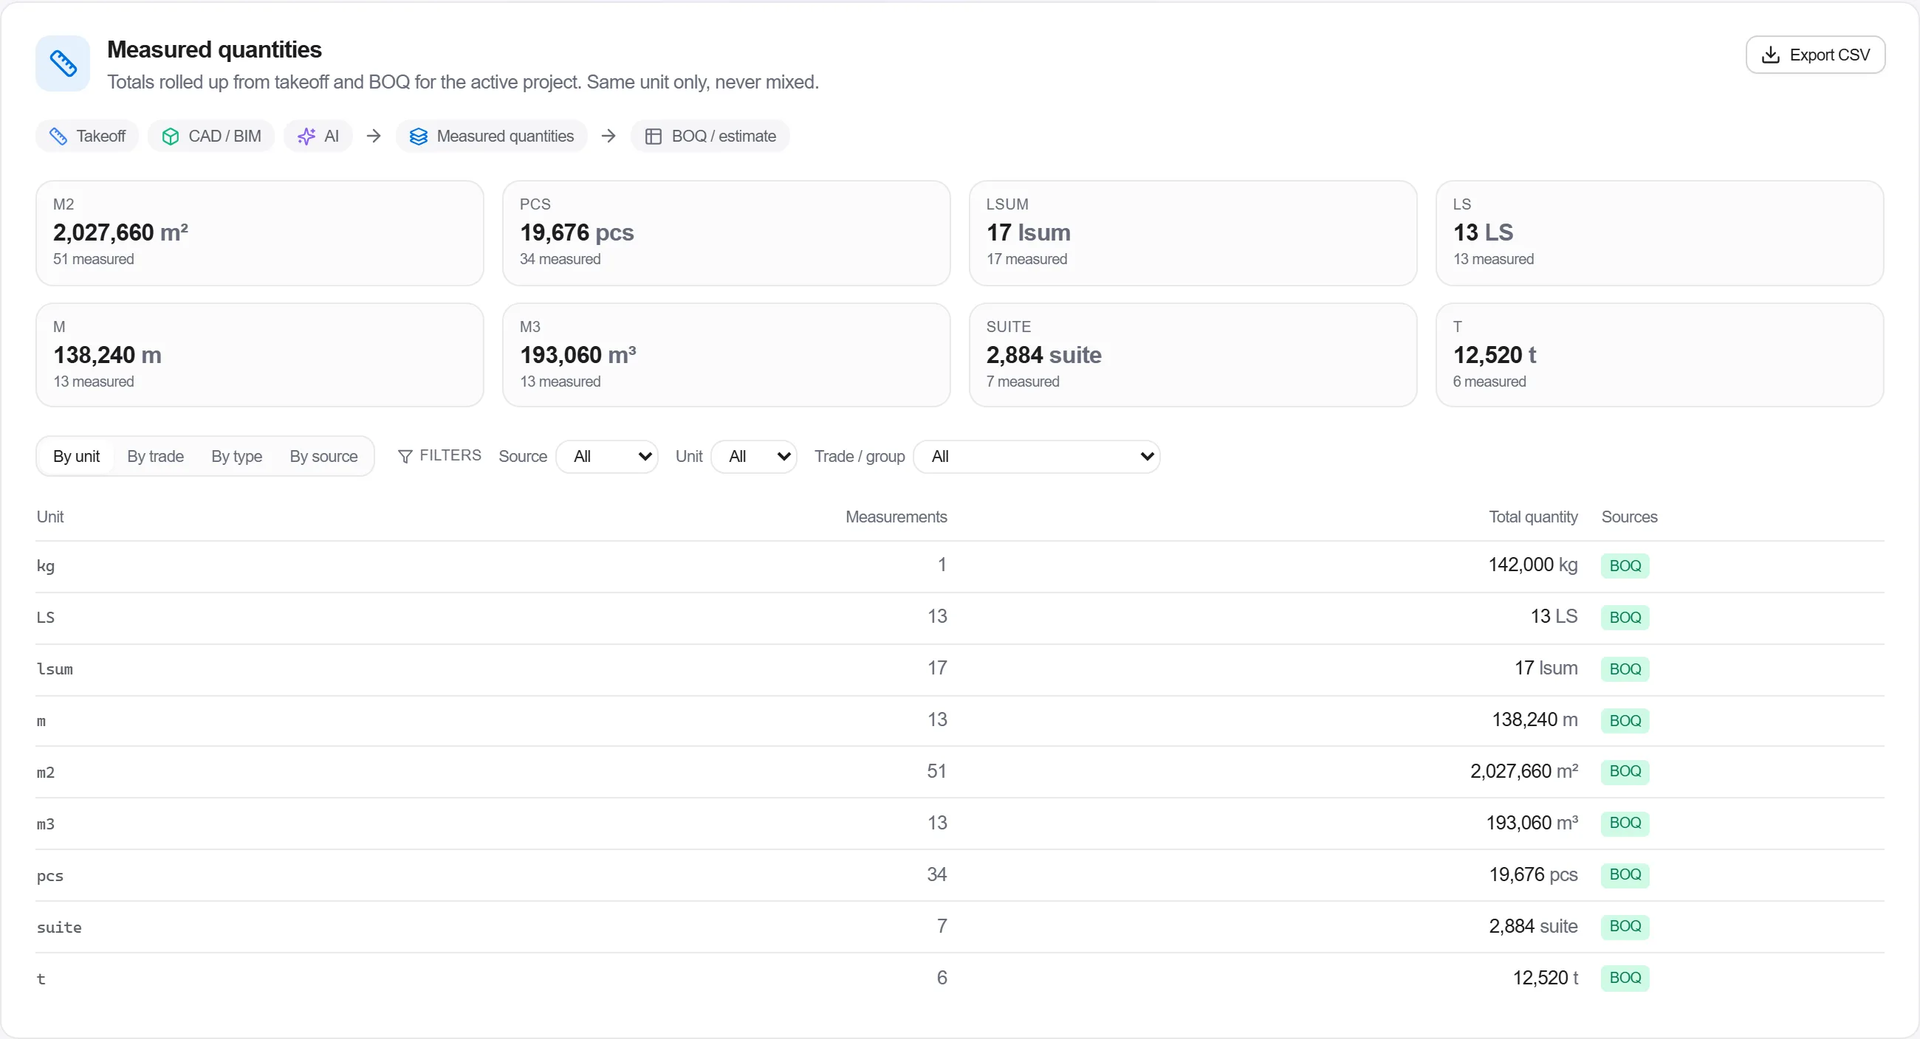Click the 12,520 t table total
1920x1039 pixels.
[1546, 978]
